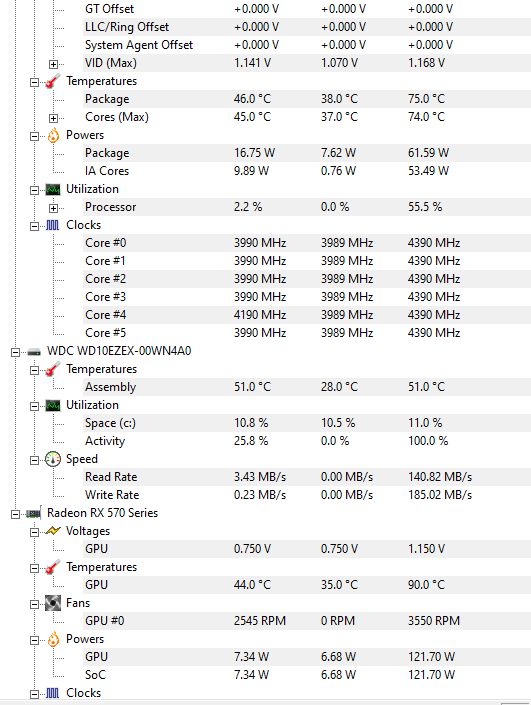Collapse the Speed section
531x705 pixels.
point(34,460)
